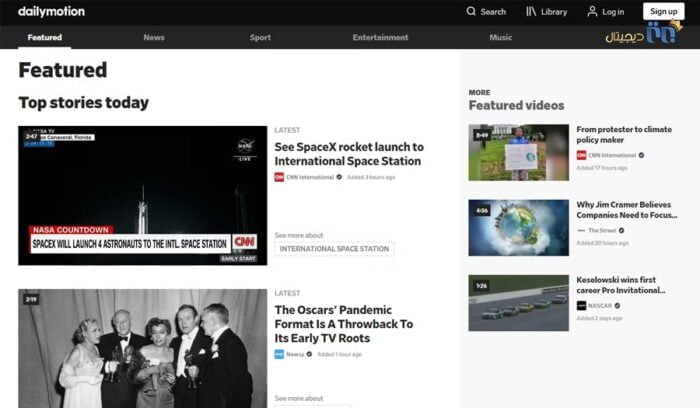Click 'Added 1 hour ago' text
Image resolution: width=700 pixels, height=408 pixels.
339,354
